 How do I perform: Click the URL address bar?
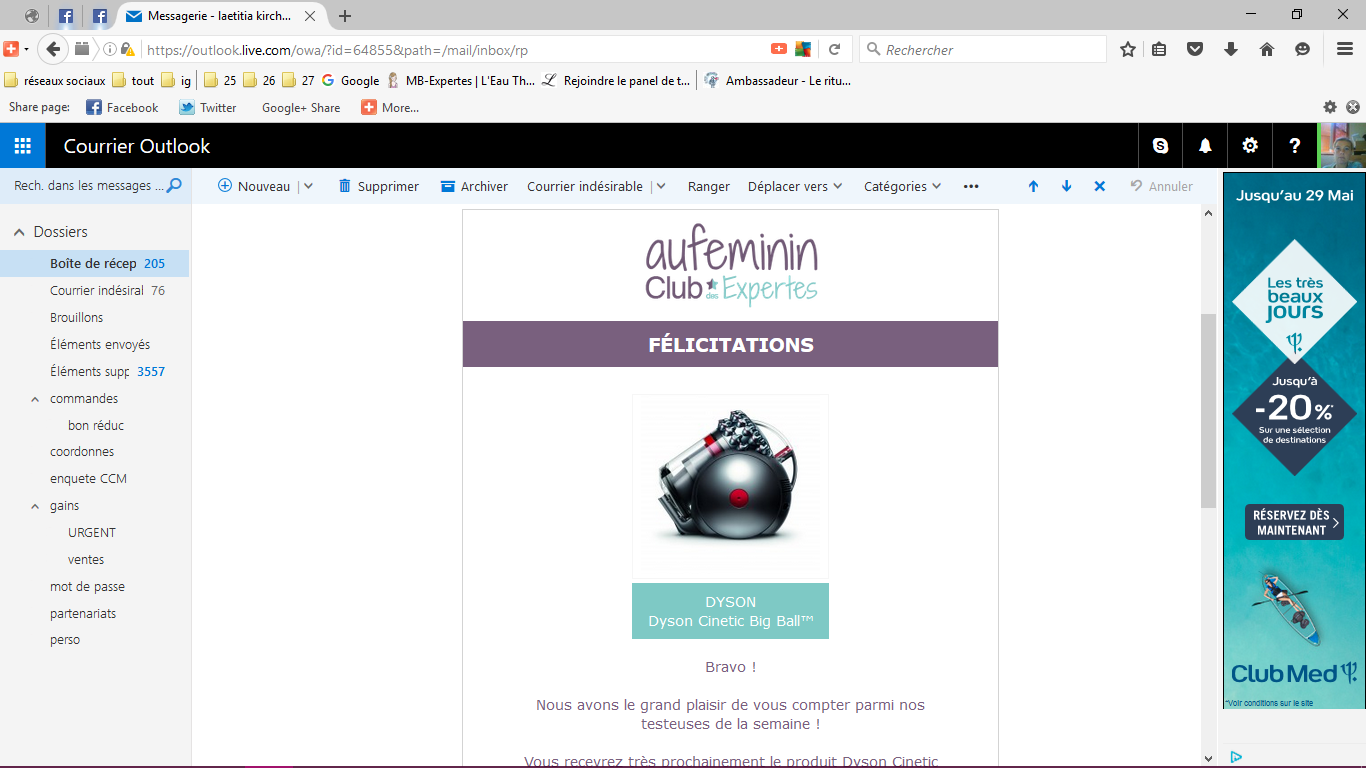pyautogui.click(x=455, y=49)
